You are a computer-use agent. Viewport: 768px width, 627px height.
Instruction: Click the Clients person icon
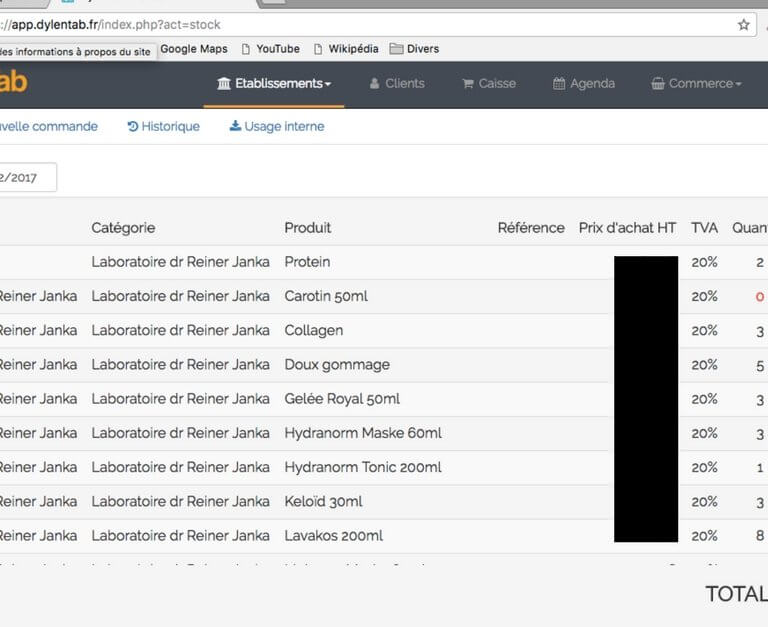374,84
